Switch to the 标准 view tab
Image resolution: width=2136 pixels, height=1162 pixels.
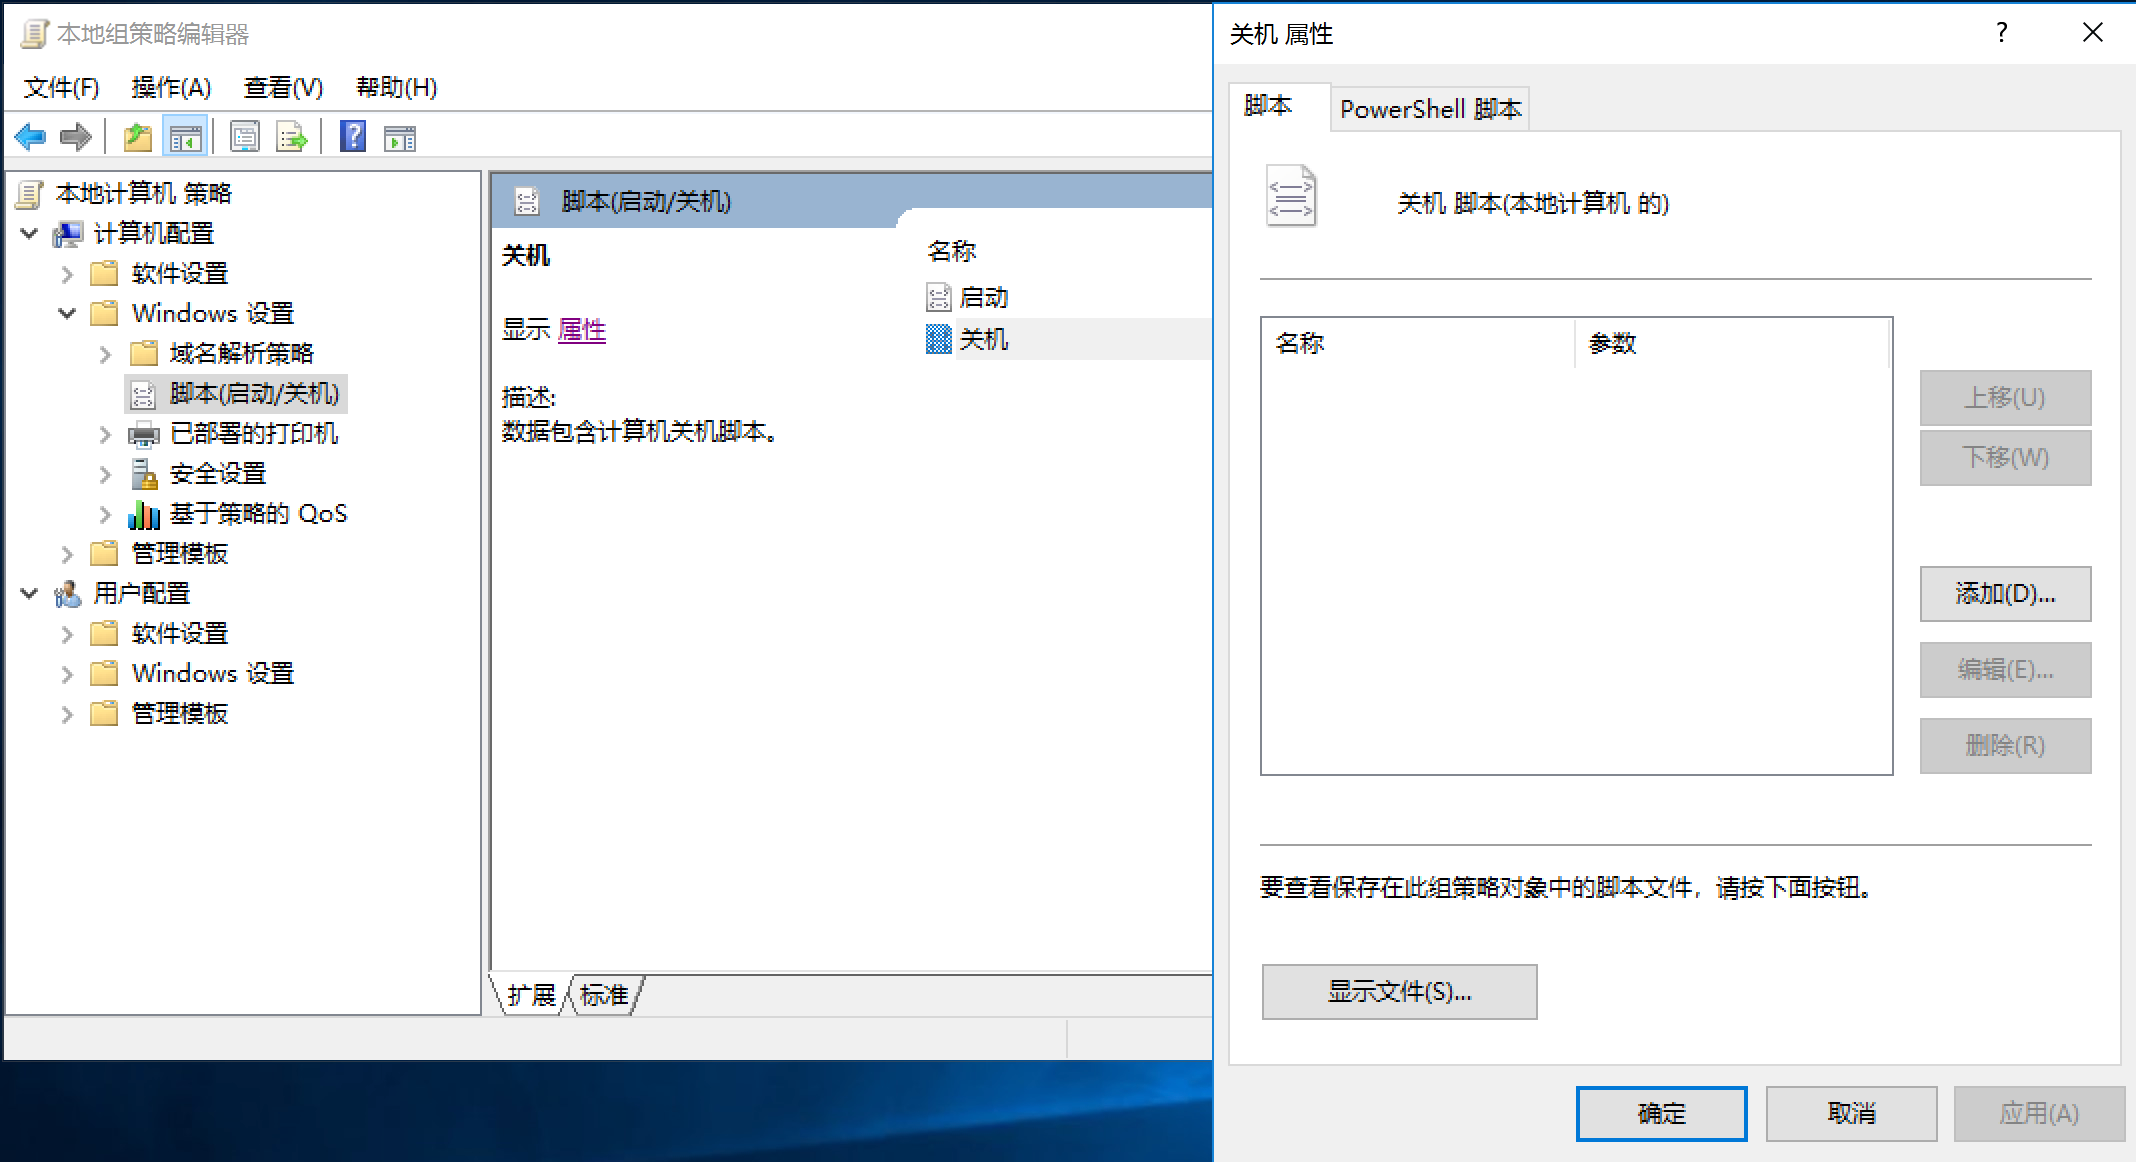point(604,995)
